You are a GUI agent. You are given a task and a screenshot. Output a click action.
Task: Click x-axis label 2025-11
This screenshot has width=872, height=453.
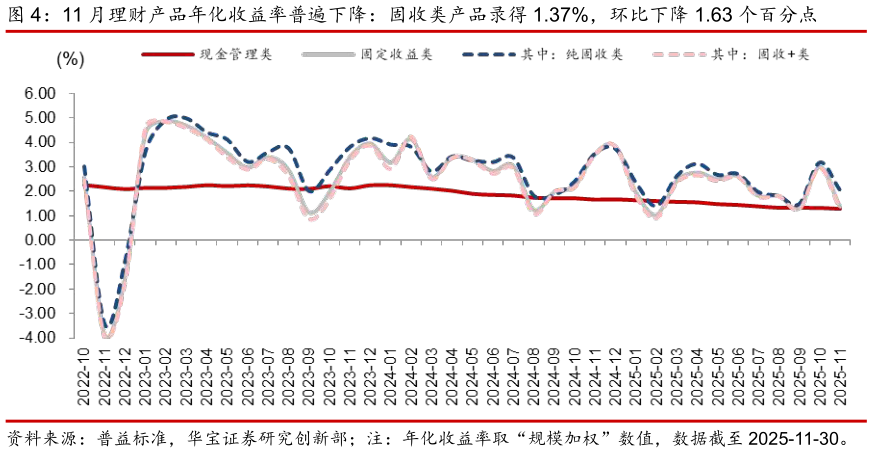click(843, 377)
